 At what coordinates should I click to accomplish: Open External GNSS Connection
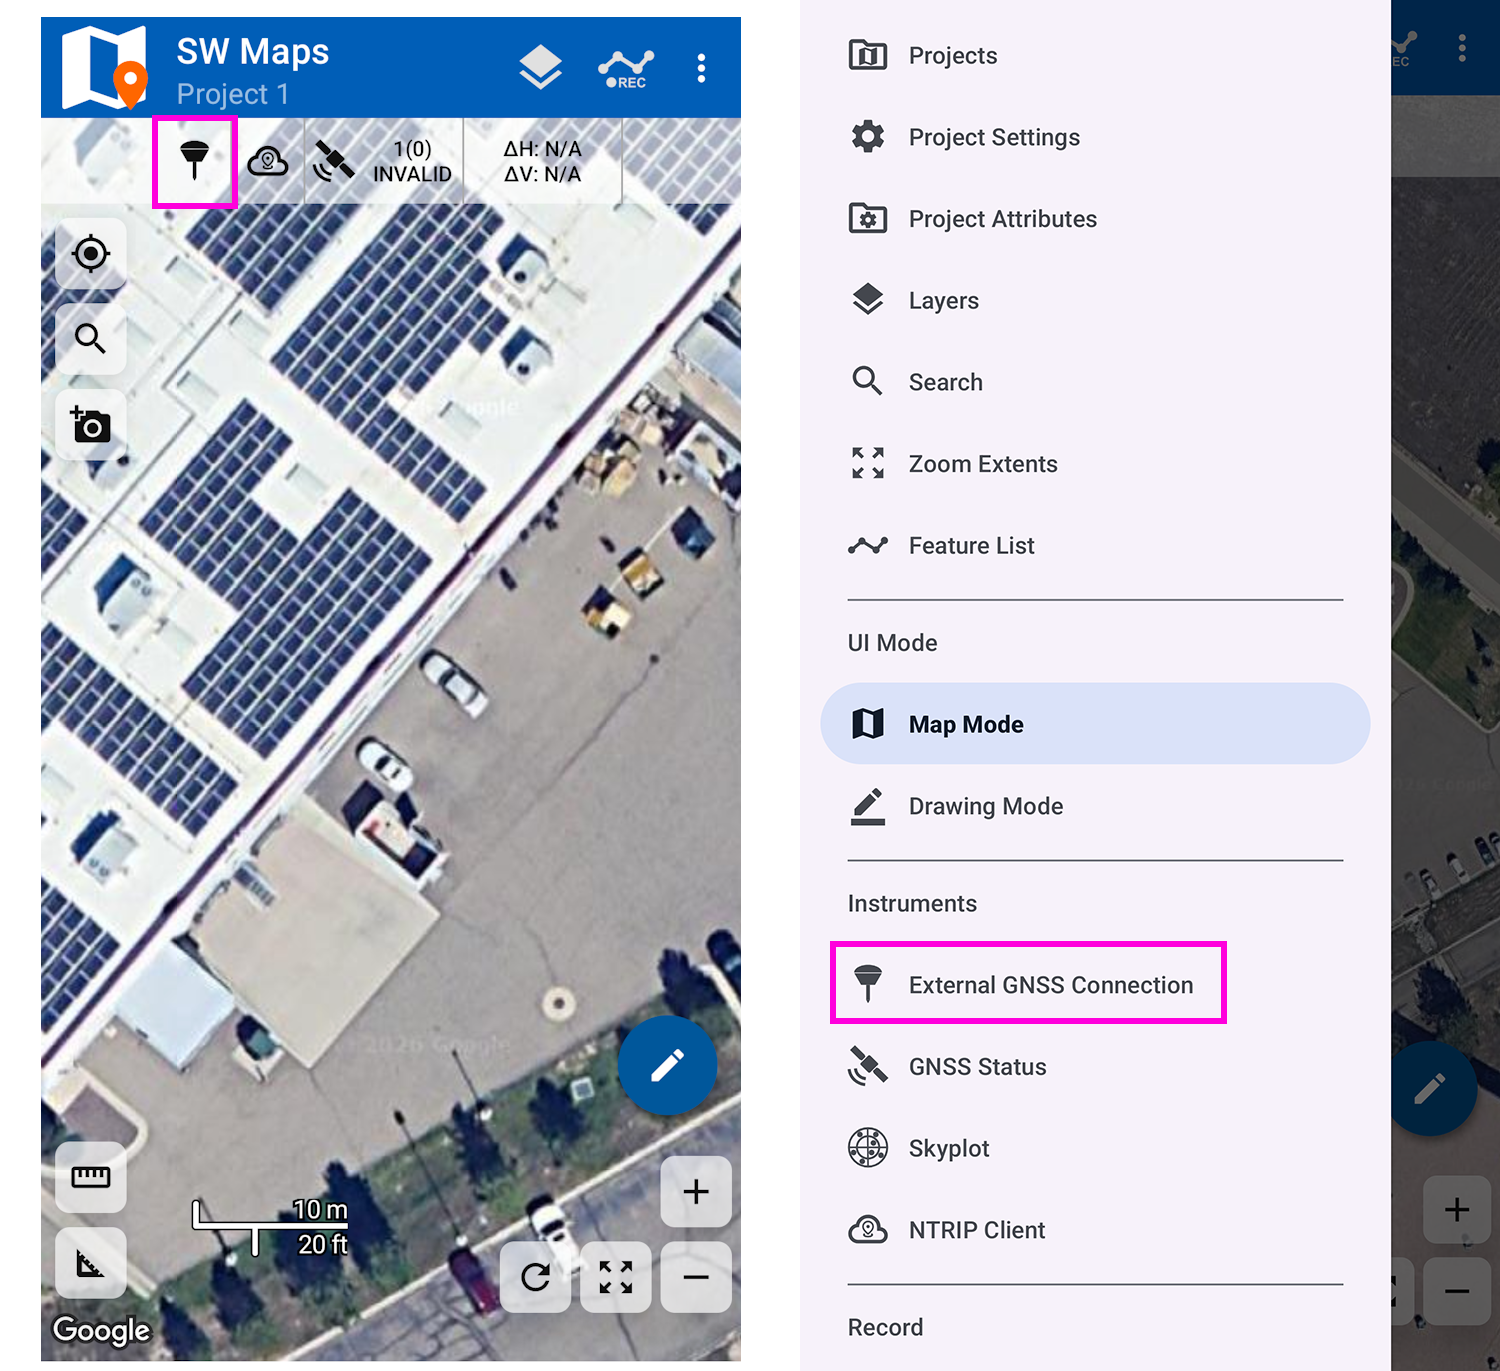click(x=1095, y=985)
